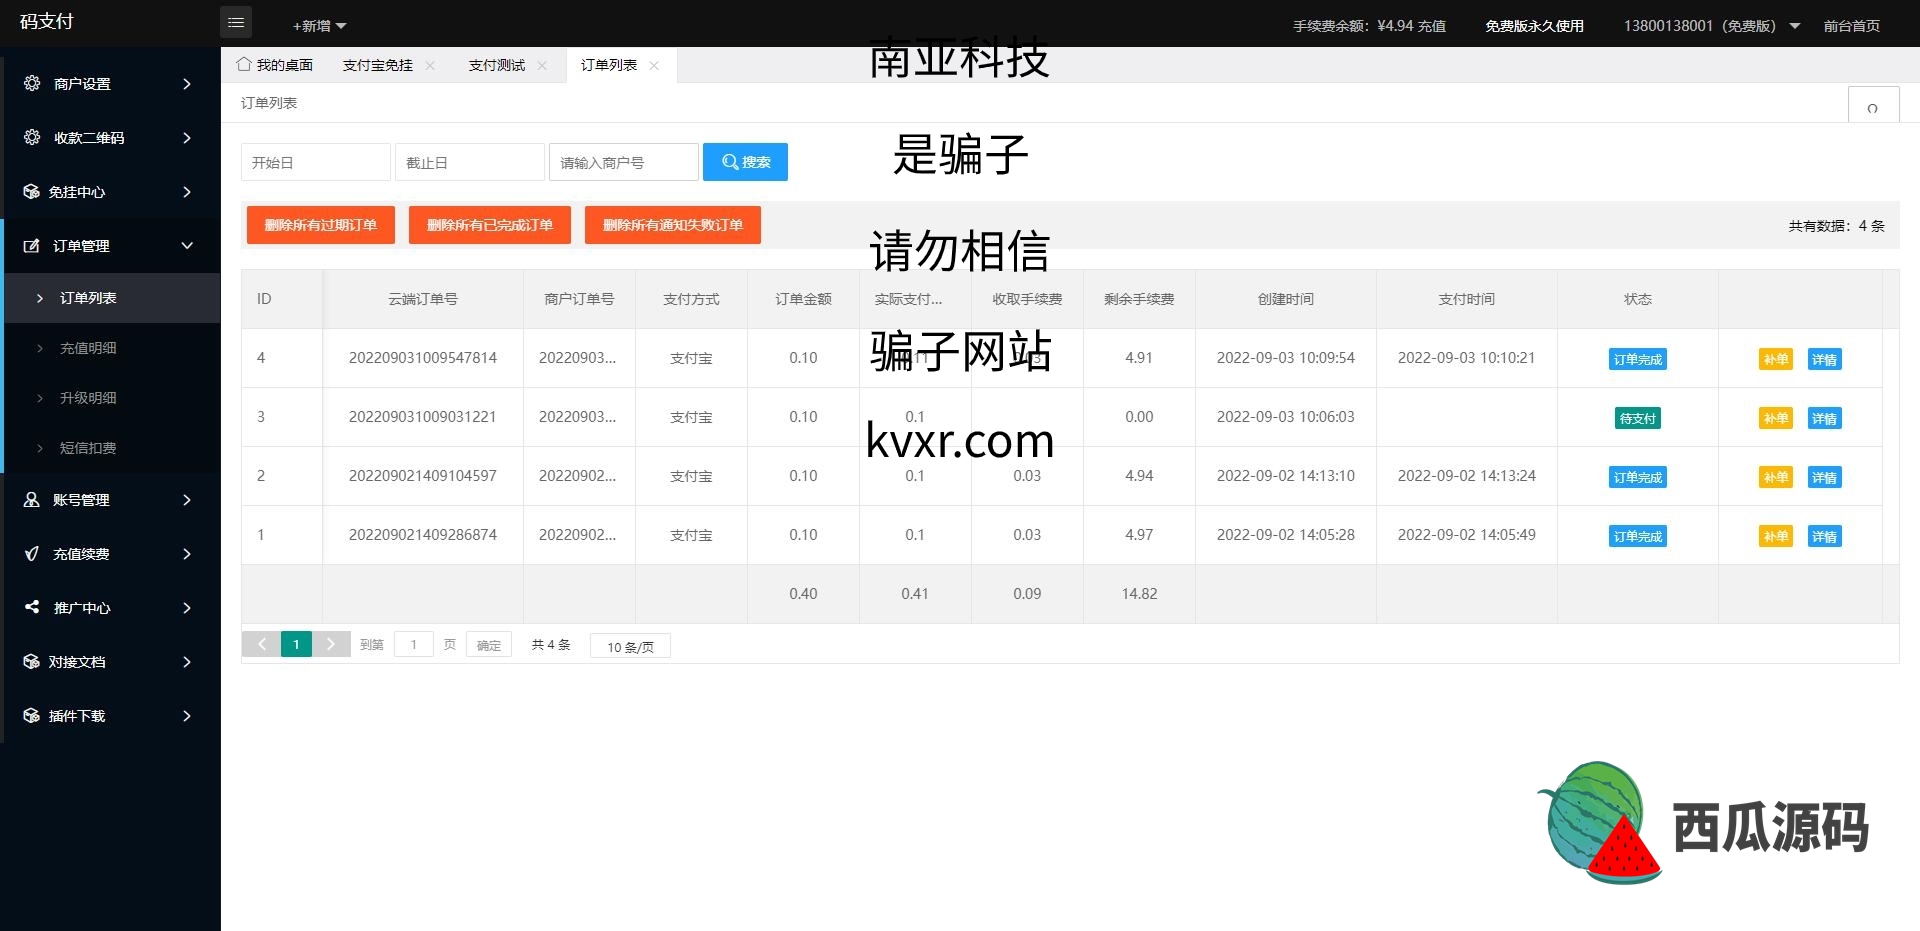1920x931 pixels.
Task: Open 充值明细 in the sidebar
Action: point(112,348)
